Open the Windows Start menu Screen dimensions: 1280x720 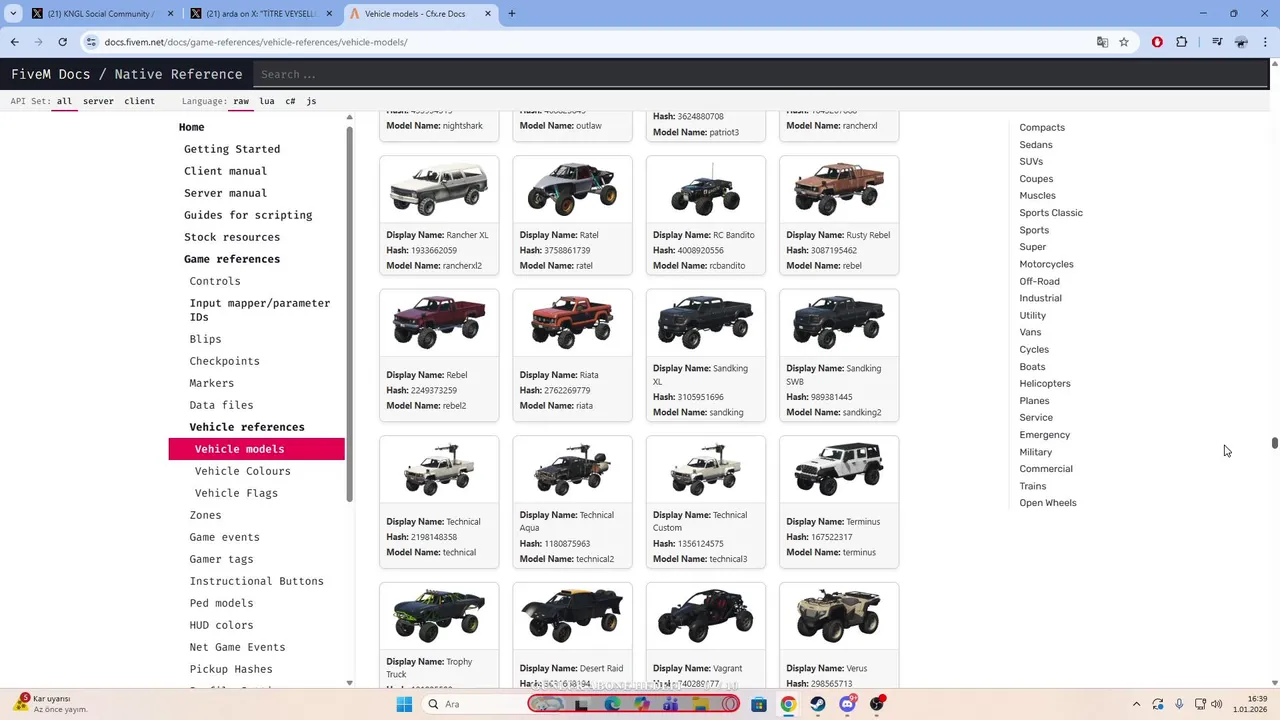pos(404,704)
